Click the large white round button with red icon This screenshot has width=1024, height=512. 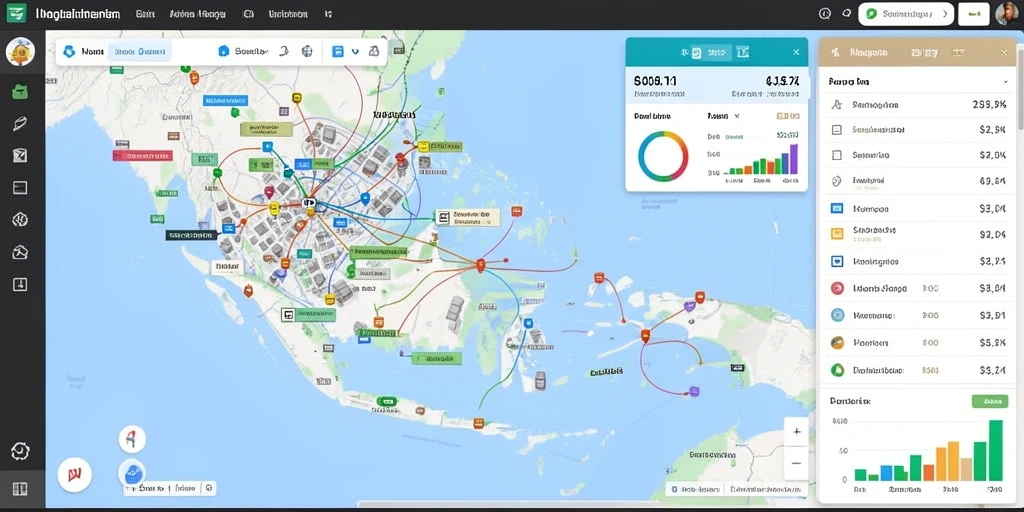[x=74, y=473]
